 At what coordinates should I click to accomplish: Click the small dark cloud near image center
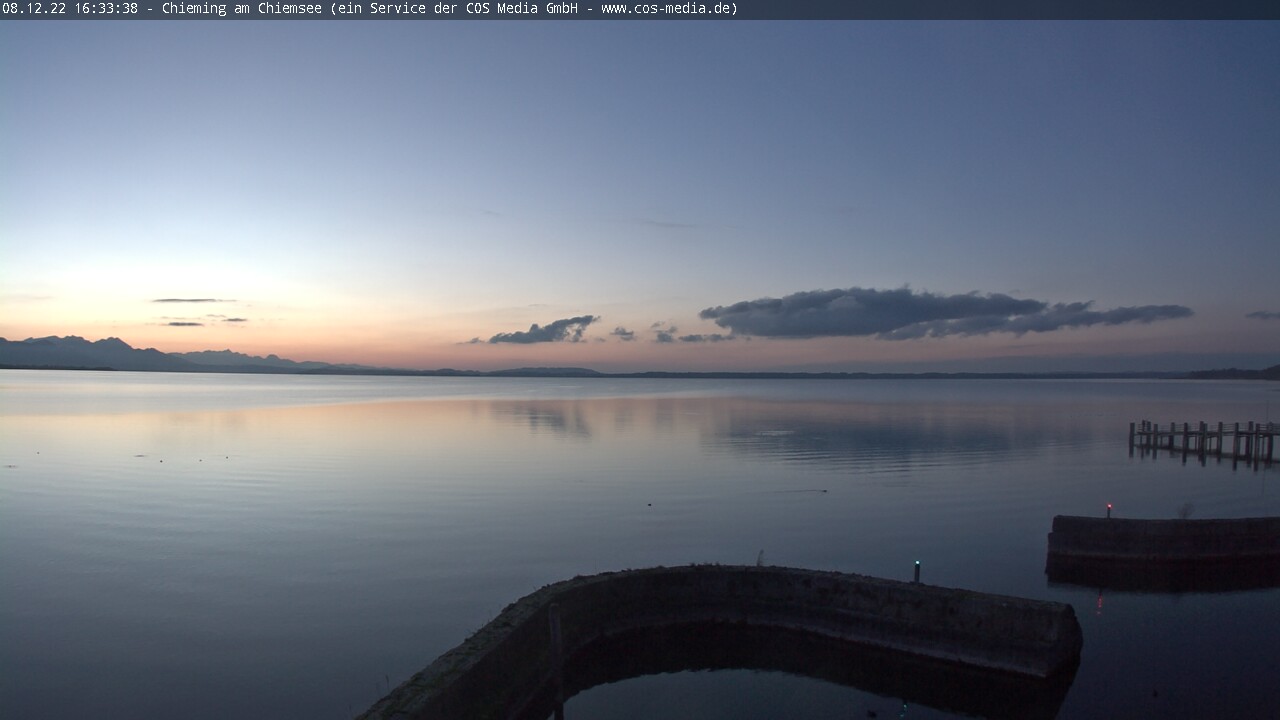(x=545, y=330)
